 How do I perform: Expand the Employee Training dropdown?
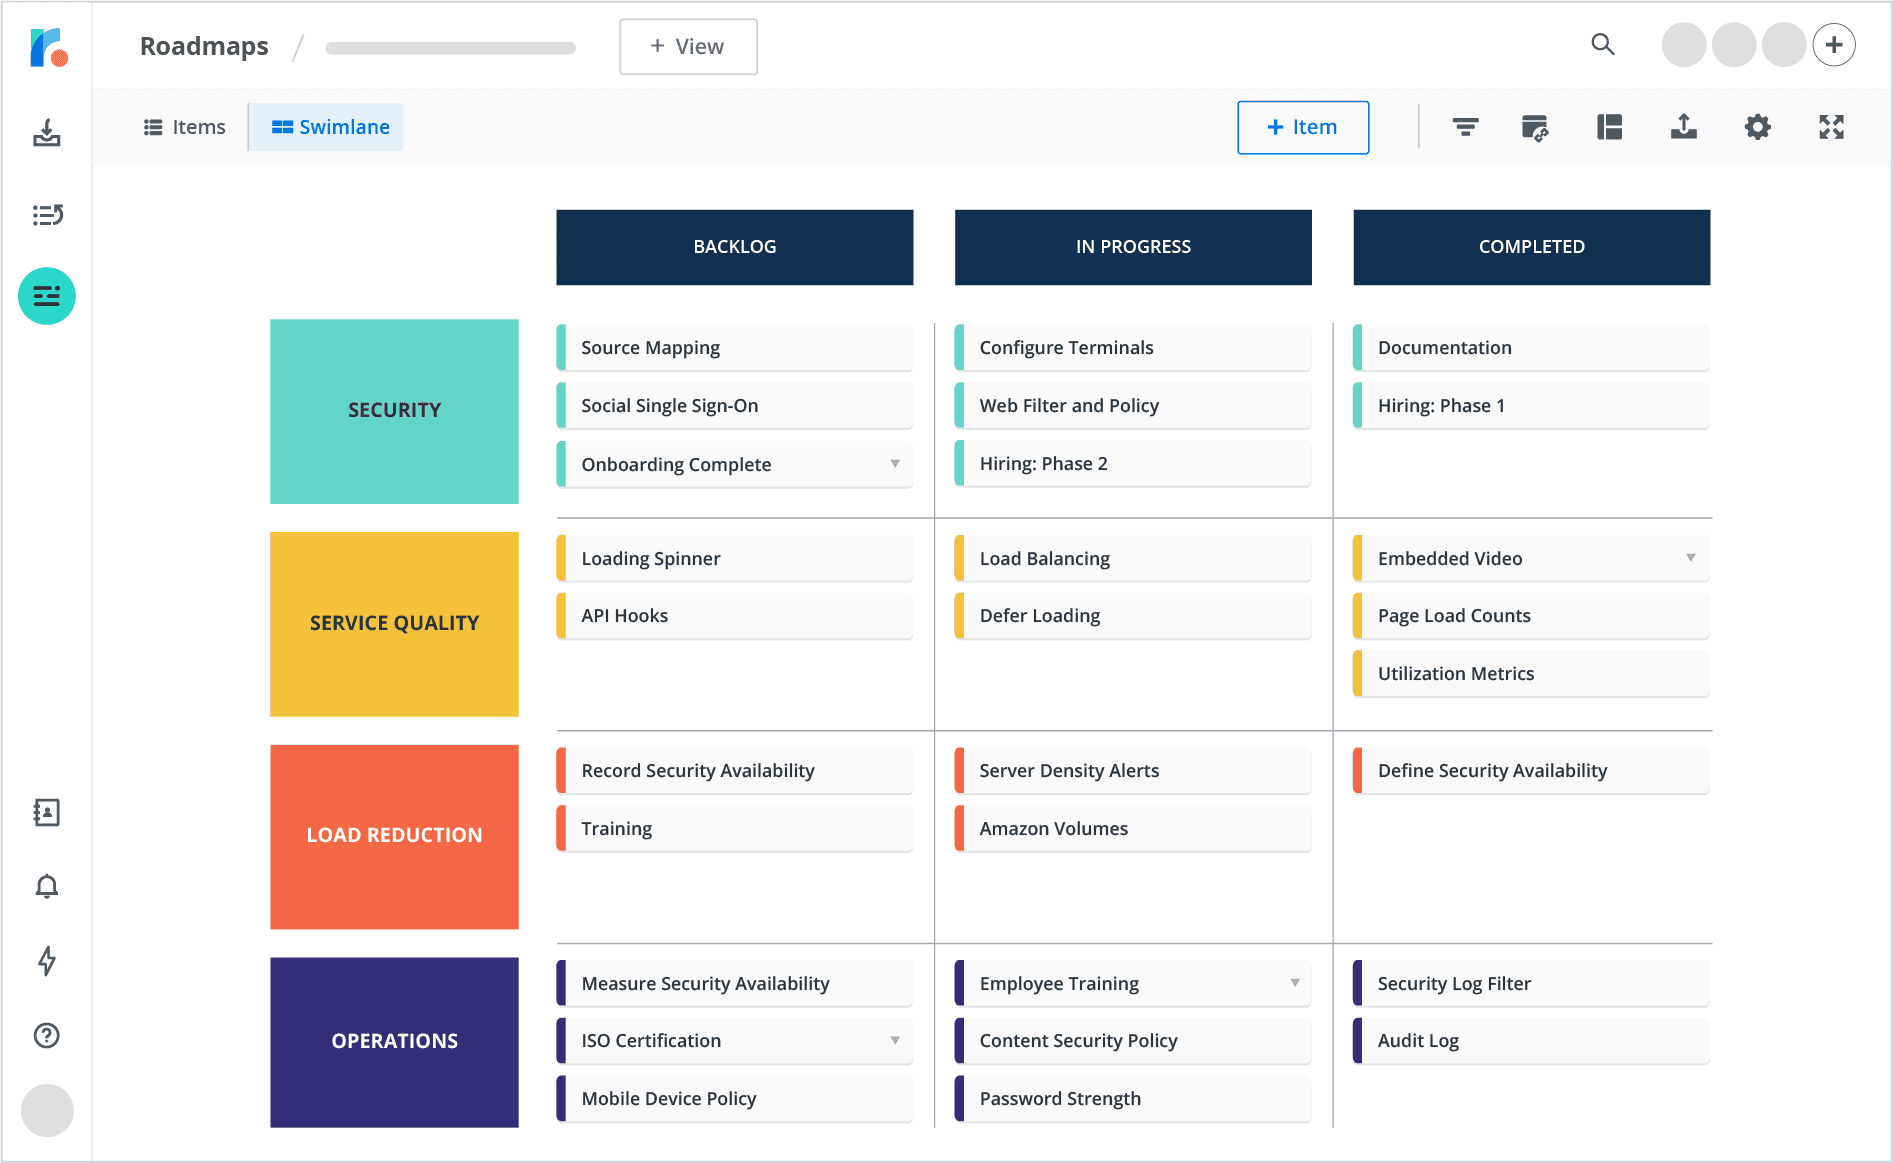[1294, 983]
